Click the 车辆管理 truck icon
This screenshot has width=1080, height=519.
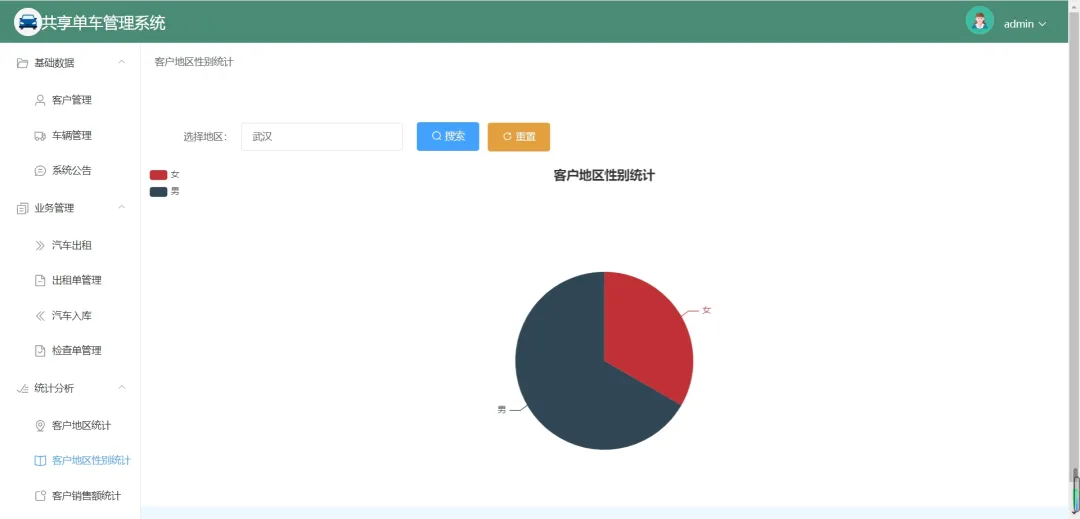40,136
